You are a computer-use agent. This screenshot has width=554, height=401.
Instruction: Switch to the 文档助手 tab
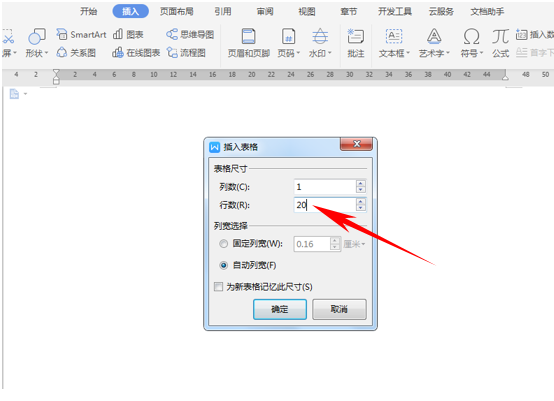coord(487,11)
